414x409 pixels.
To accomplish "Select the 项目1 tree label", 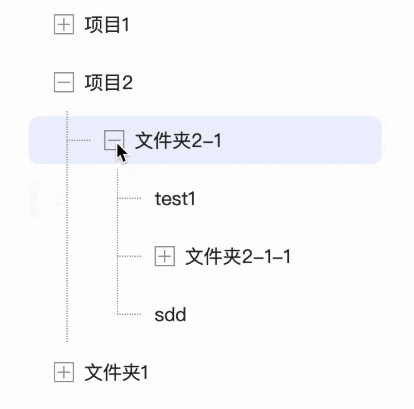I will click(107, 25).
